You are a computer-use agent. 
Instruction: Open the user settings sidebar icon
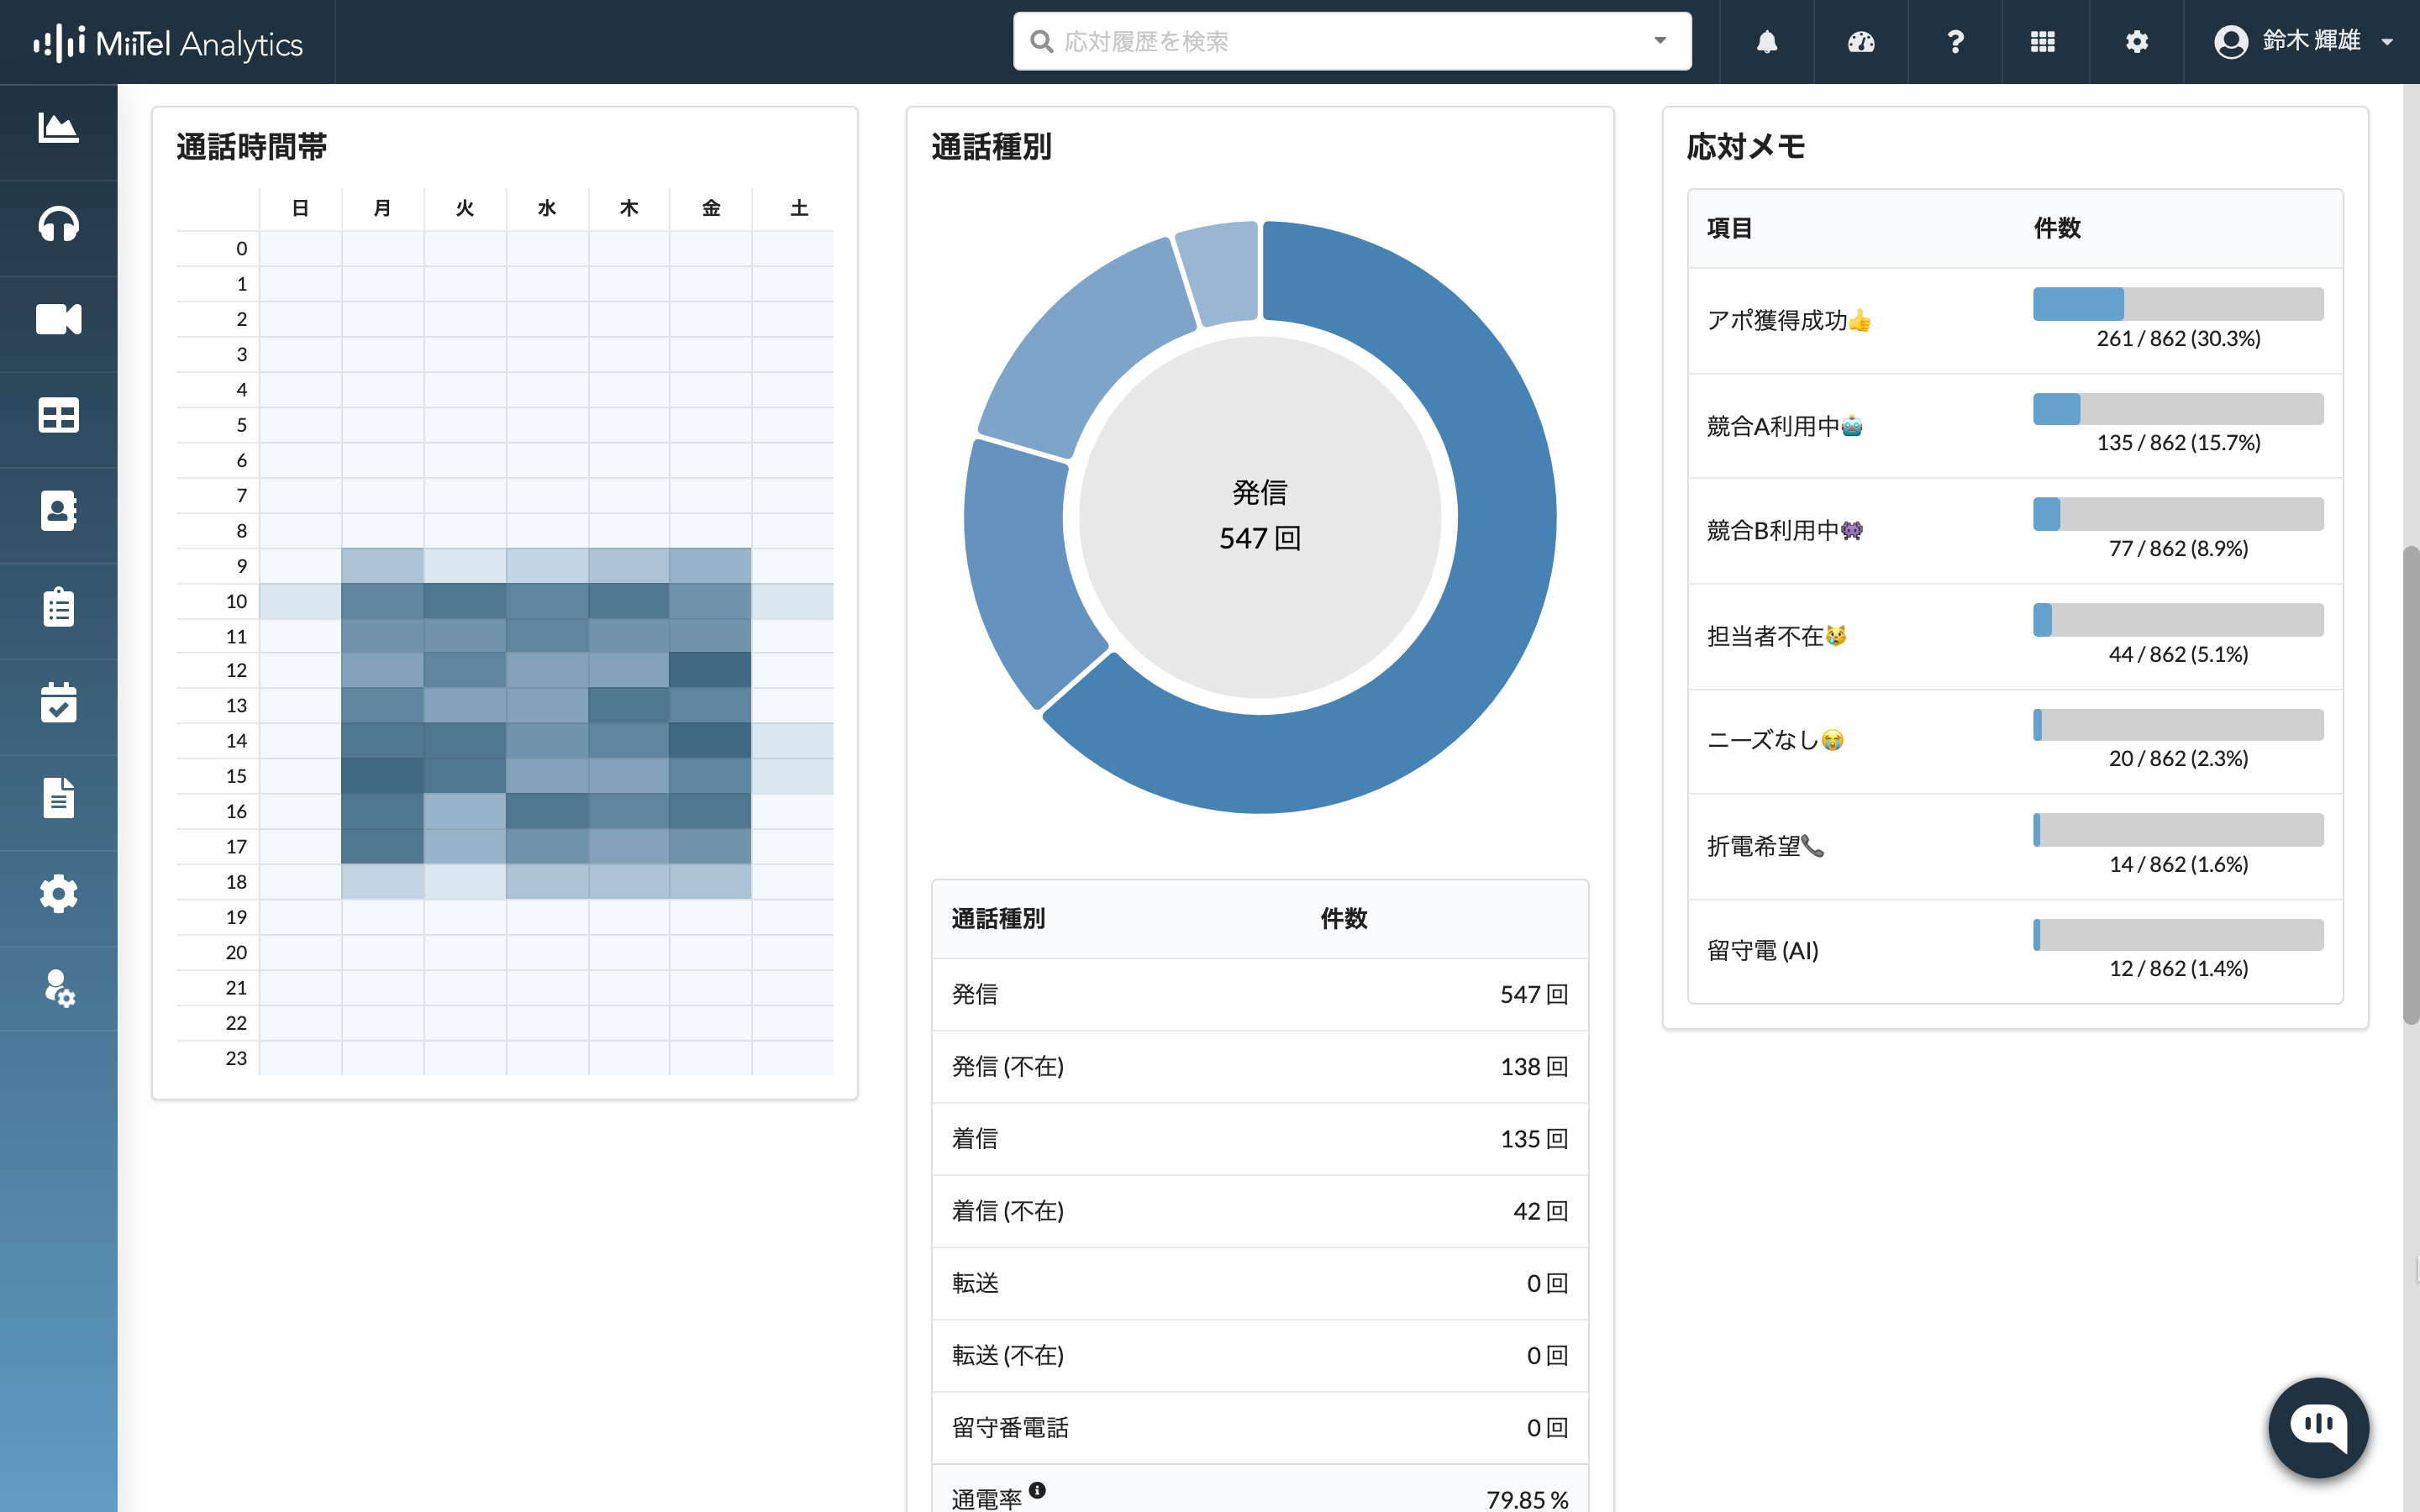coord(58,988)
